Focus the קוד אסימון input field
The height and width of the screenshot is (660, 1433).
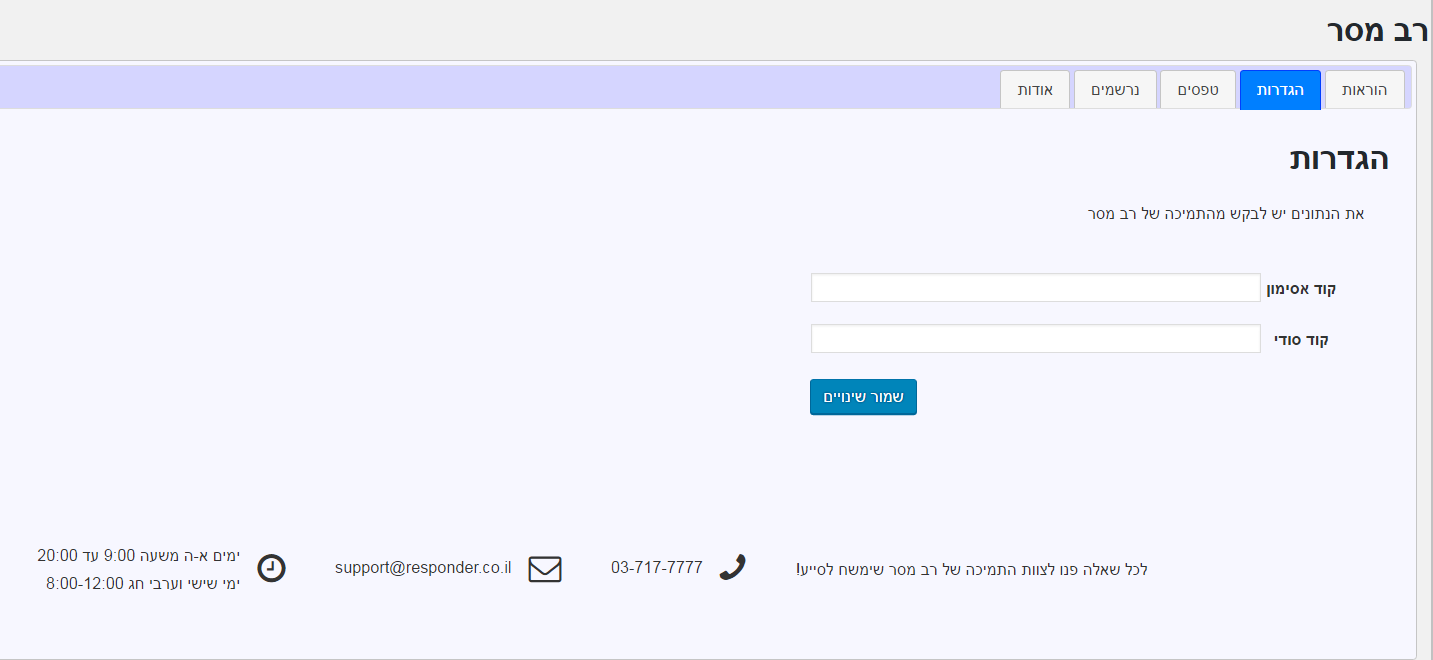coord(1035,288)
